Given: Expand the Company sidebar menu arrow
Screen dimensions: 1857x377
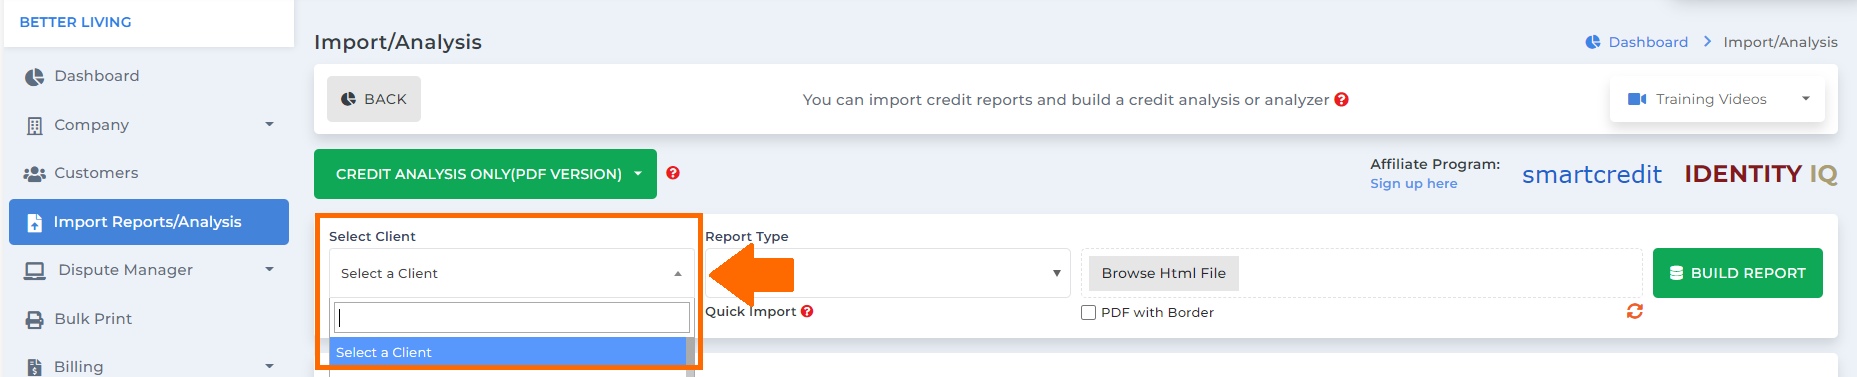Looking at the screenshot, I should coord(269,124).
